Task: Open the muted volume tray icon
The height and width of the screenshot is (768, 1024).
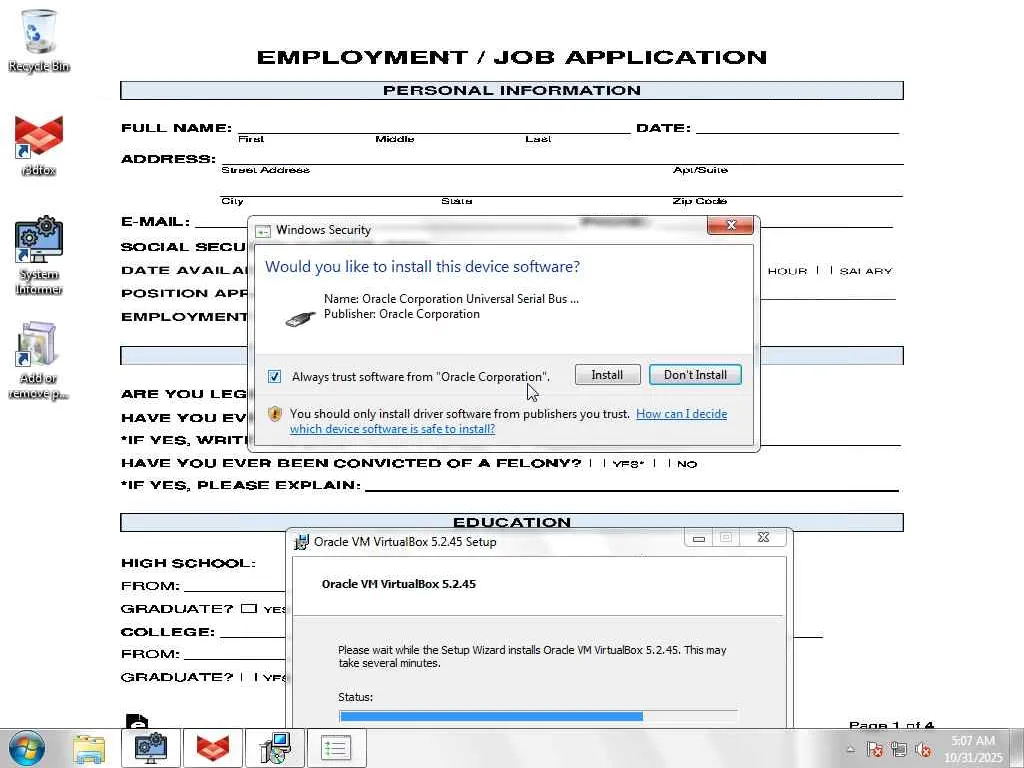Action: coord(923,750)
